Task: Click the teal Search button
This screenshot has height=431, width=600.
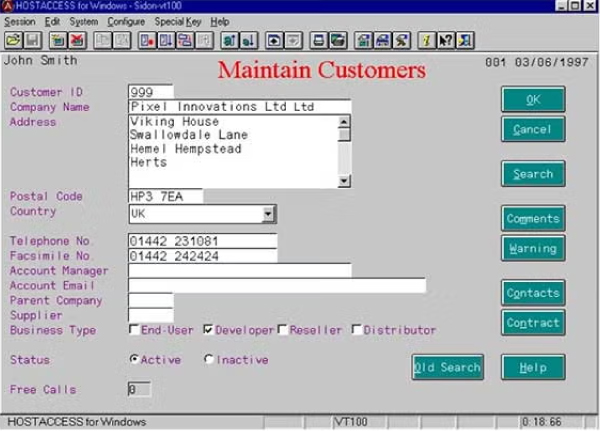Action: (x=533, y=174)
